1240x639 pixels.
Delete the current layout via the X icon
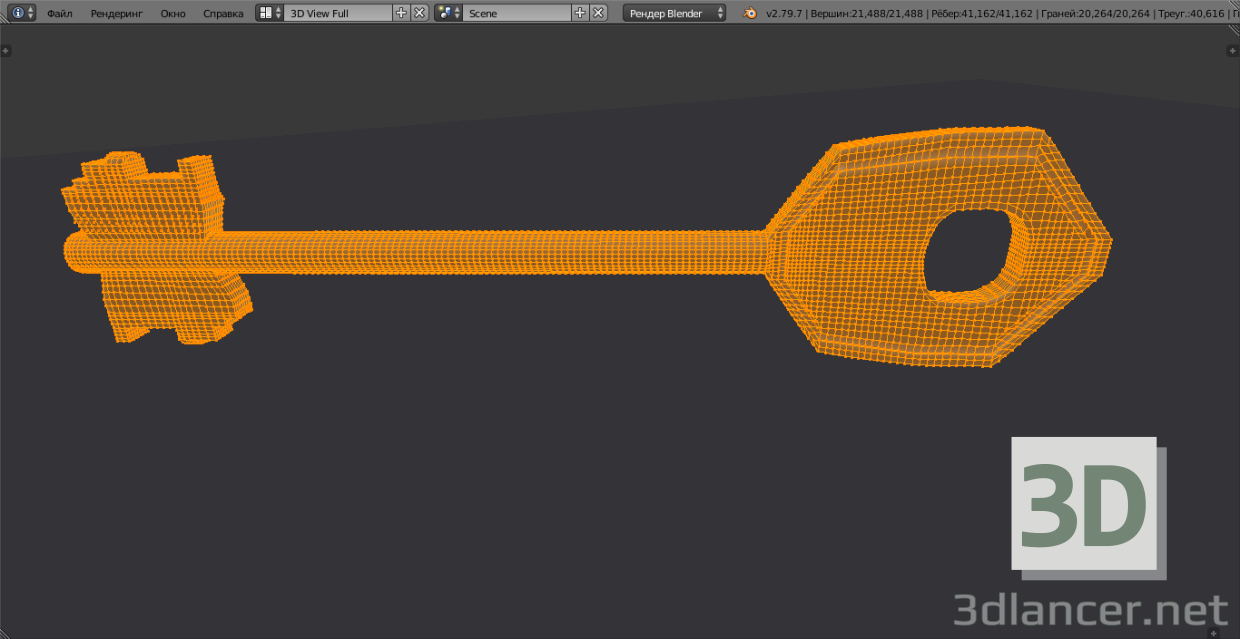point(418,13)
